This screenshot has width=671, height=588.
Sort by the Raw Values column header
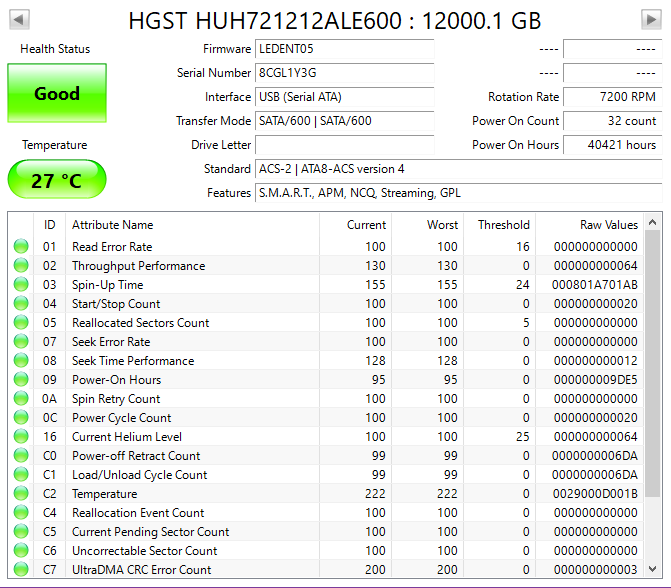click(x=608, y=225)
